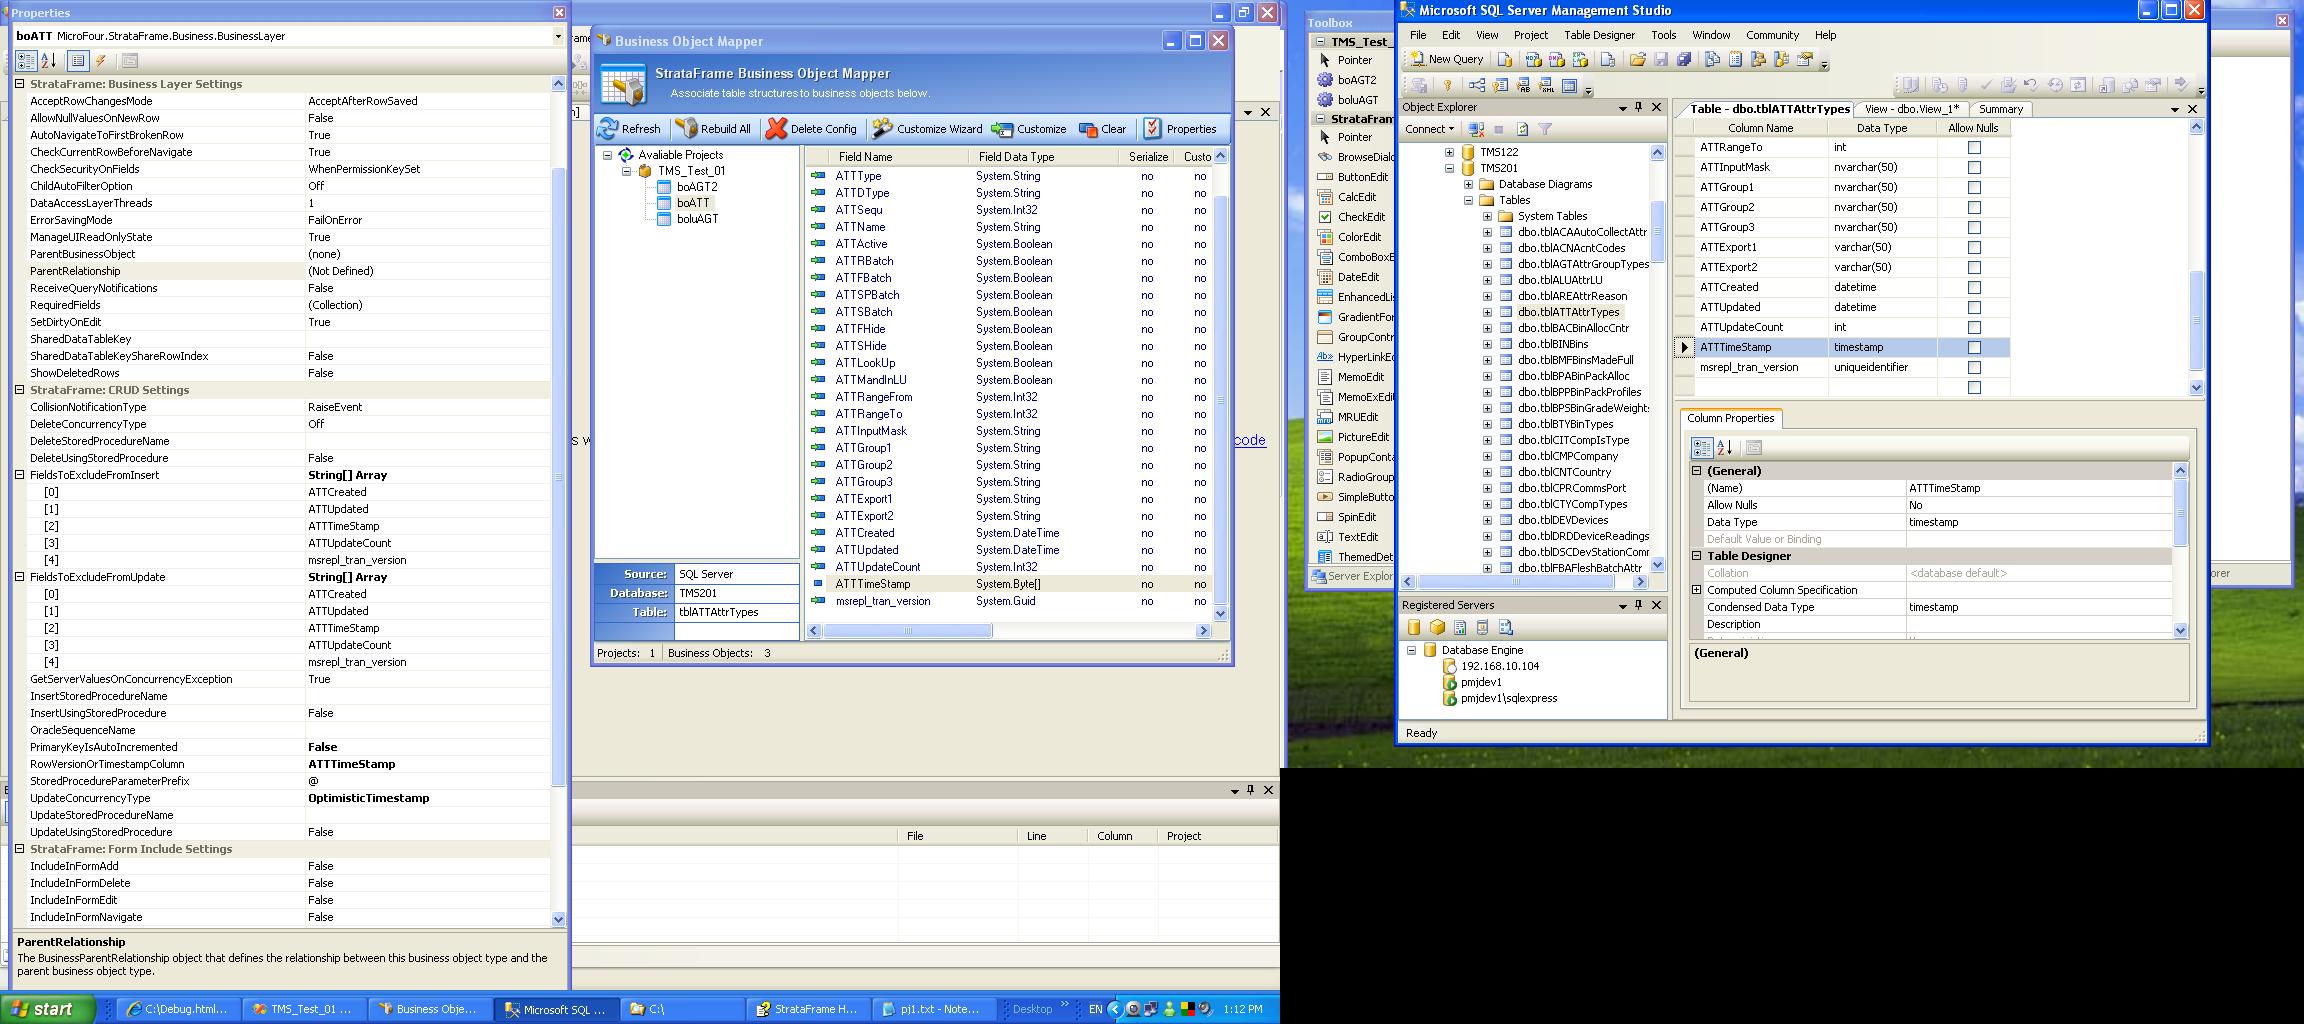Select boluAGT business object in tree
2304x1024 pixels.
pyautogui.click(x=697, y=219)
